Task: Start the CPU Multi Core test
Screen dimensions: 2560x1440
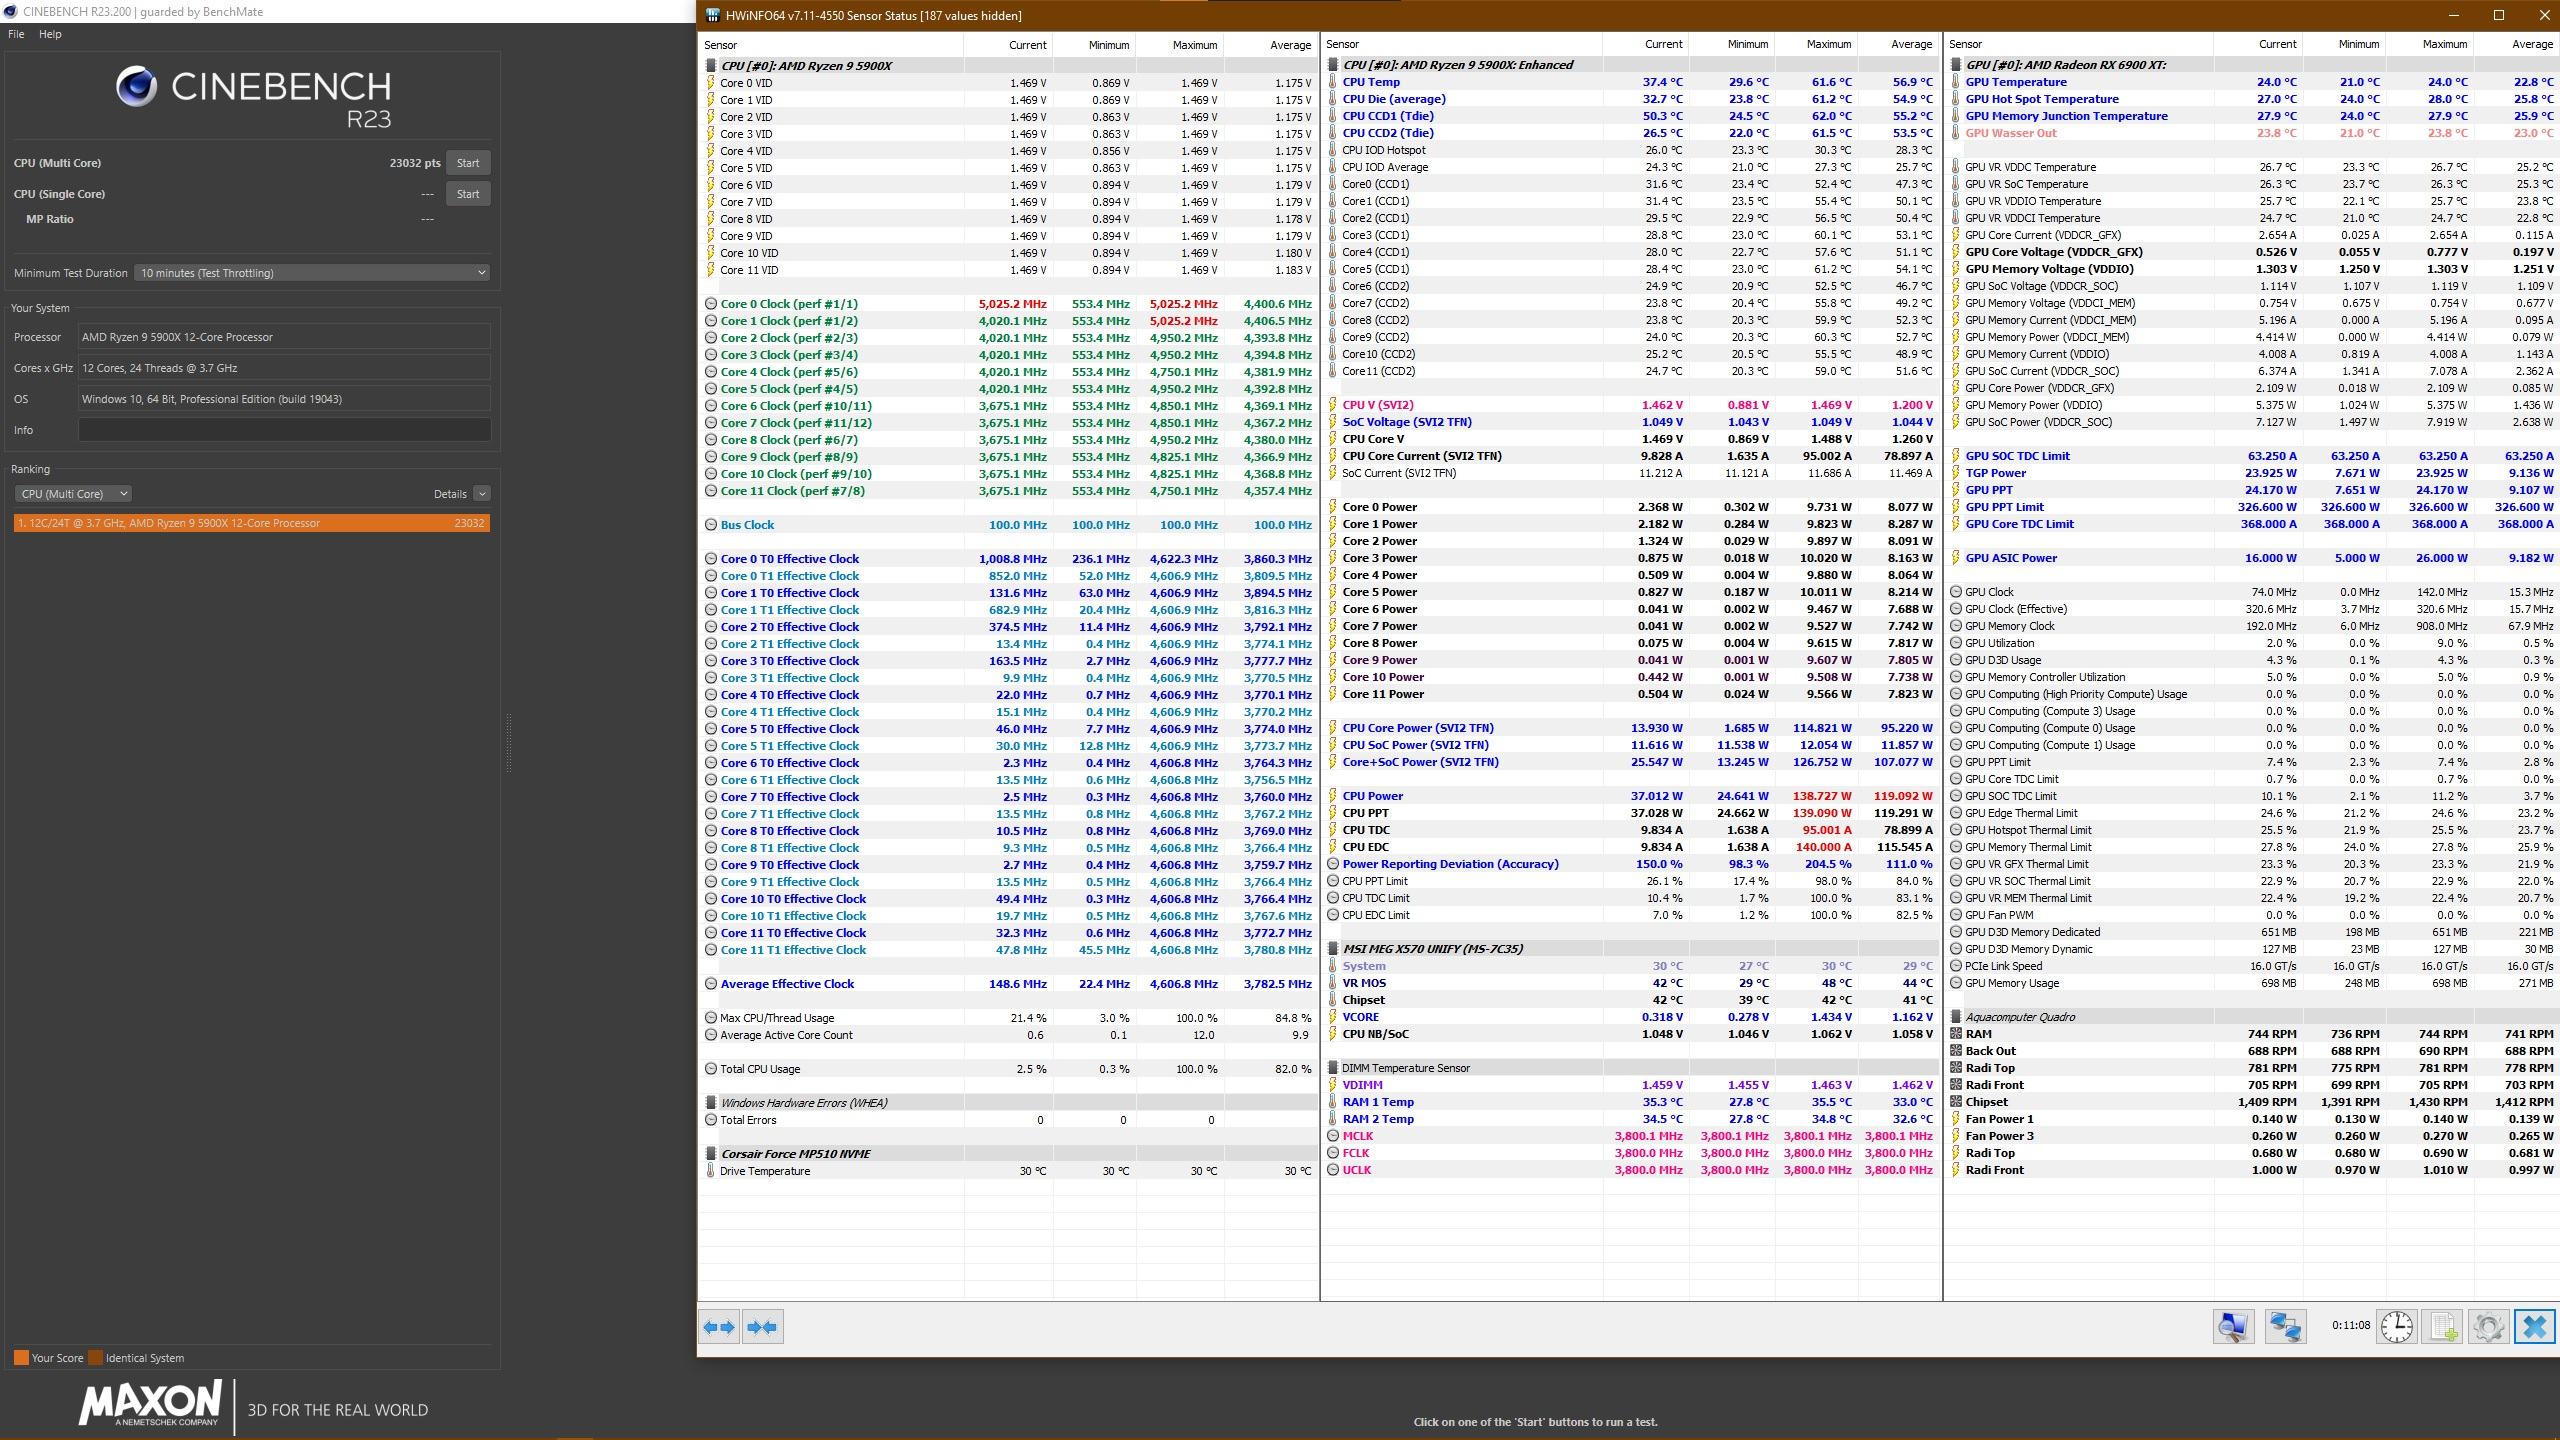Action: click(468, 163)
